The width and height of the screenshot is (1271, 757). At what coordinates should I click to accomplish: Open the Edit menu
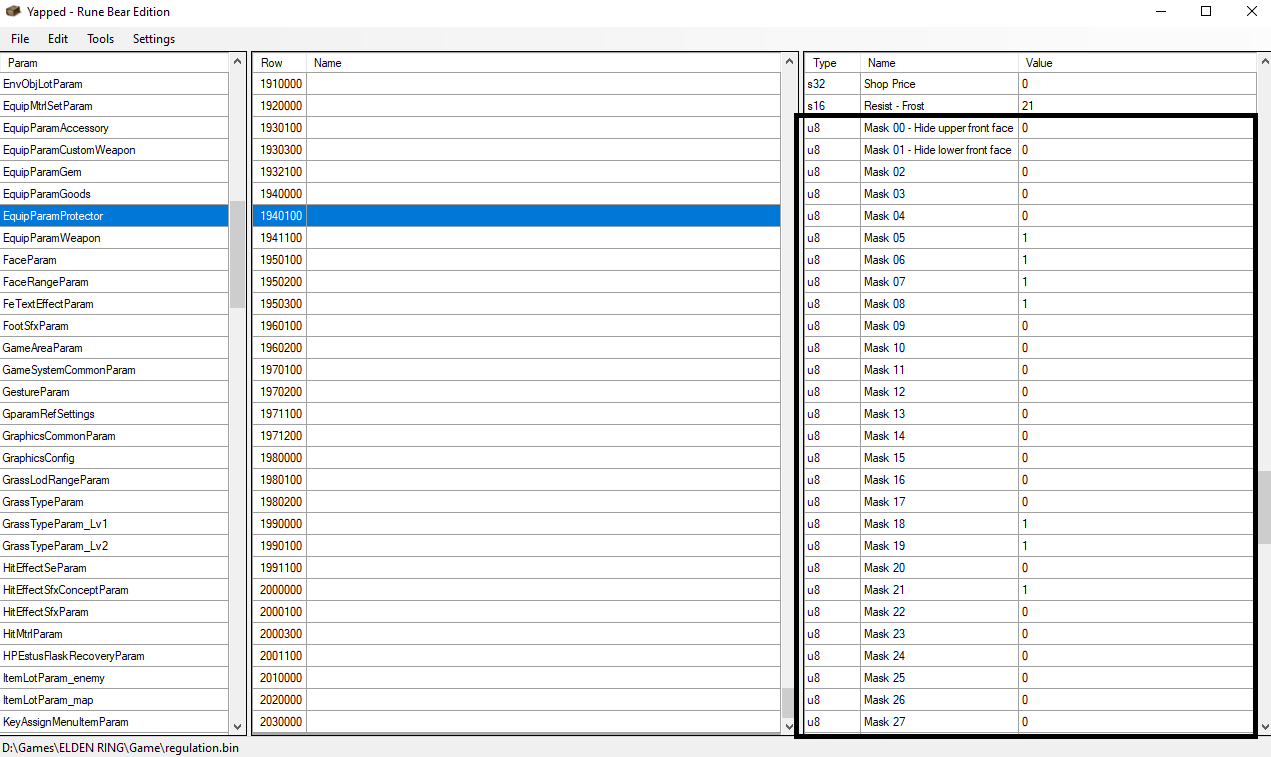(58, 39)
